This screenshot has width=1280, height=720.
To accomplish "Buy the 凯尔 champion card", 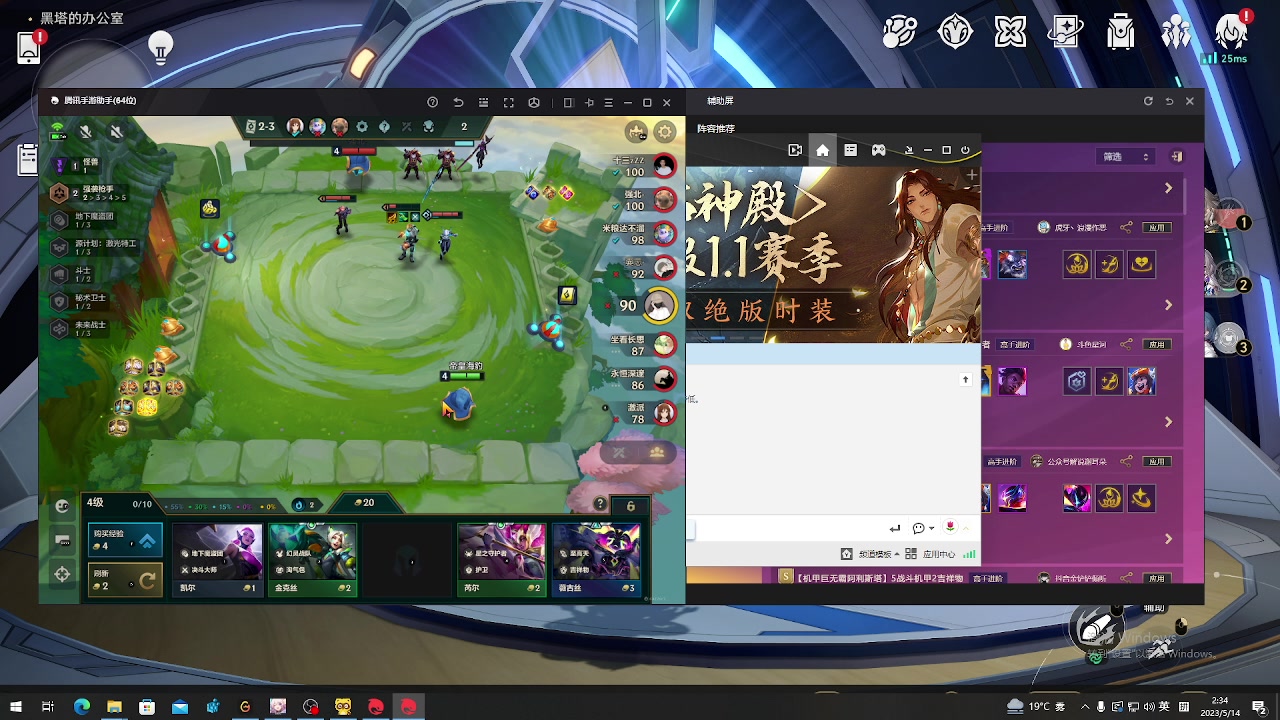I will point(217,560).
